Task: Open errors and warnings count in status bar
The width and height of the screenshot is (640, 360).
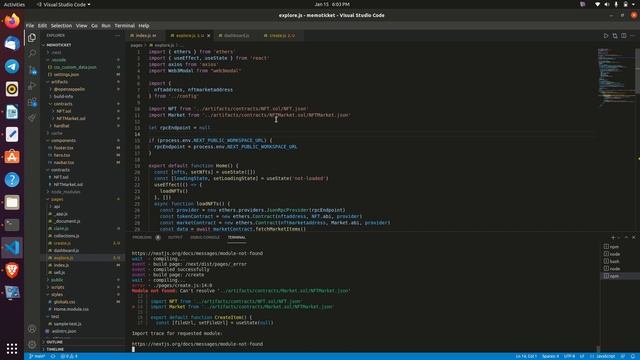Action: [x=69, y=356]
